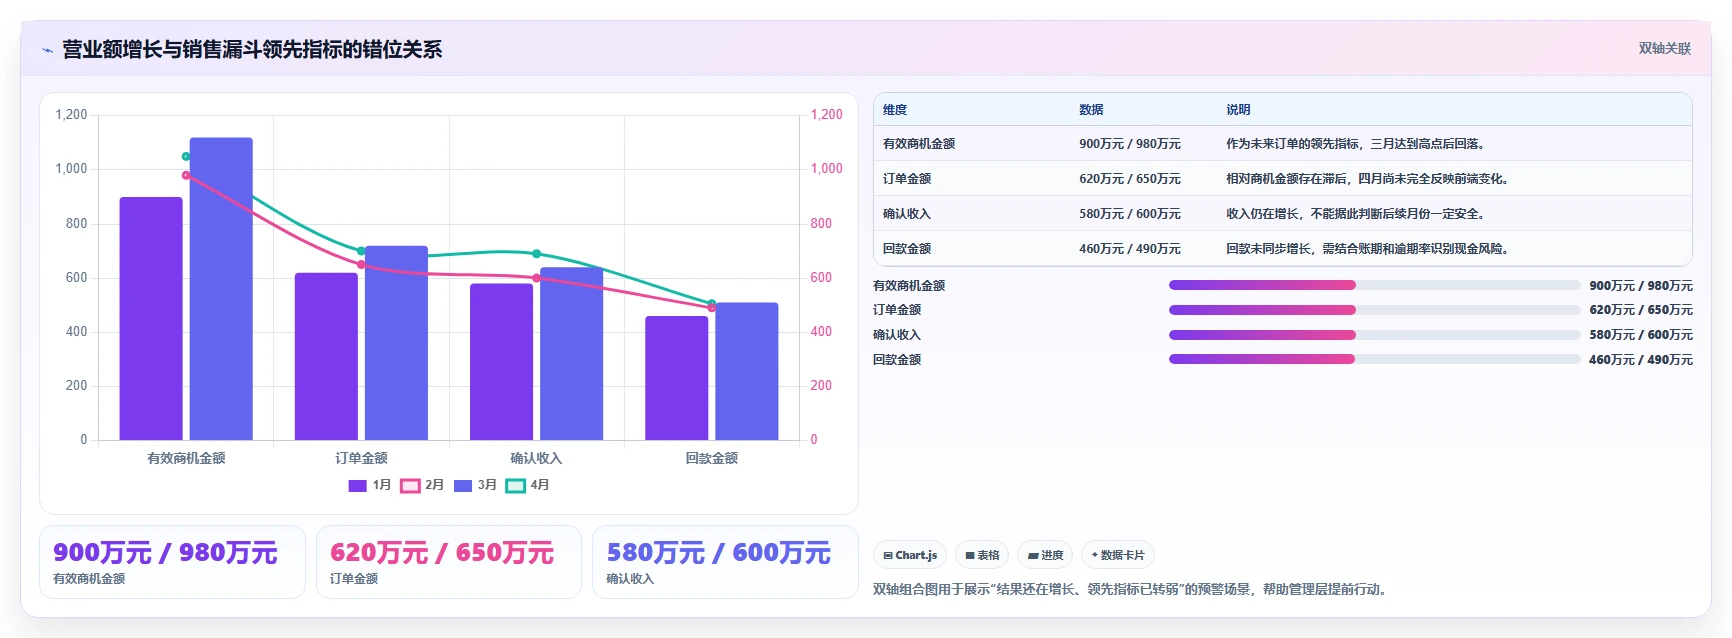This screenshot has height=638, width=1732.
Task: Open the 订单金额 KPI card showing 620万元 / 650万元
Action: coord(449,562)
